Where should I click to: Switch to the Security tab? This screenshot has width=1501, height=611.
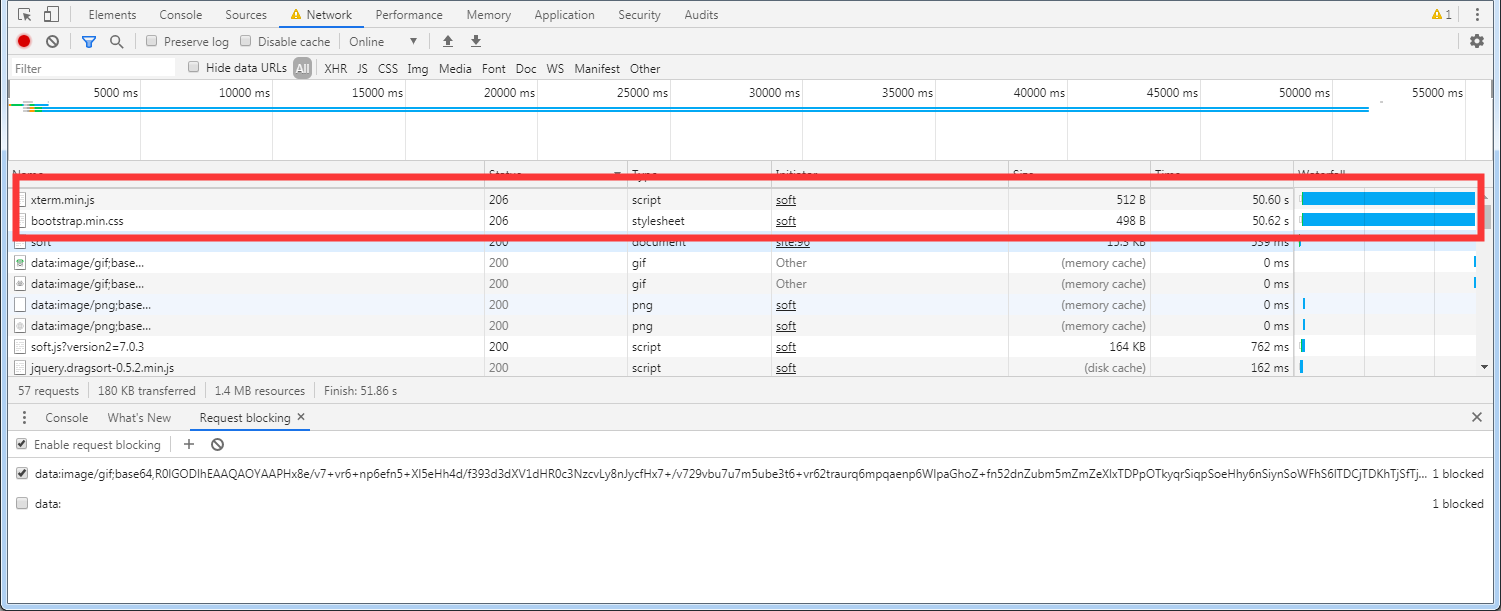(x=639, y=14)
